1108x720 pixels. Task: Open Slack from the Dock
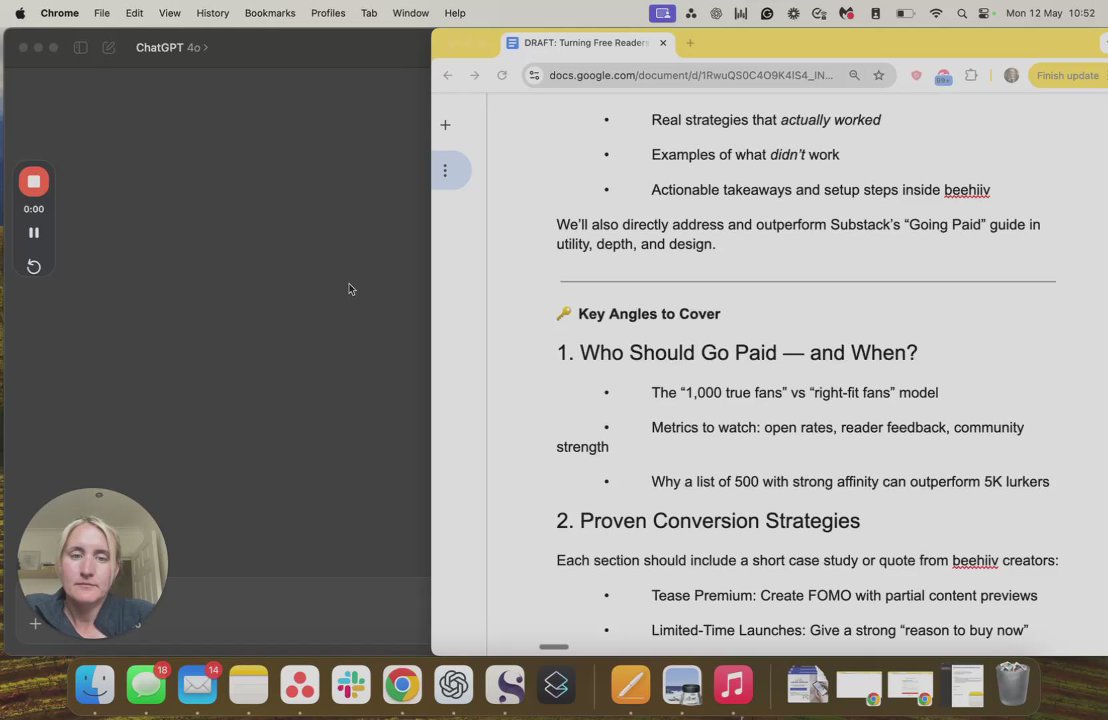point(351,685)
